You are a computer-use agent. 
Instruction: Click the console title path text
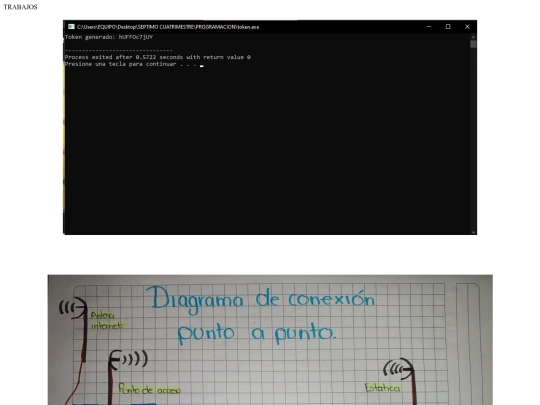click(168, 27)
